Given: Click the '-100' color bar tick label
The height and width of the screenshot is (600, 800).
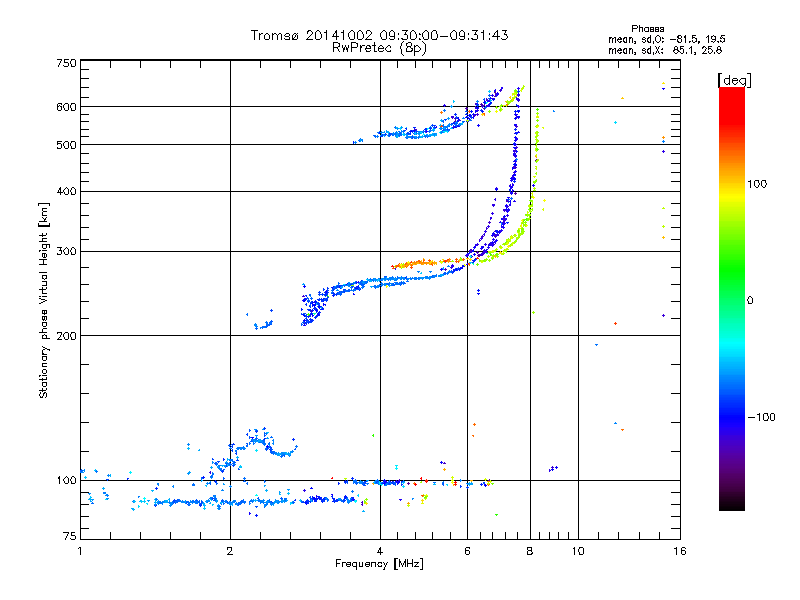Looking at the screenshot, I should click(762, 417).
